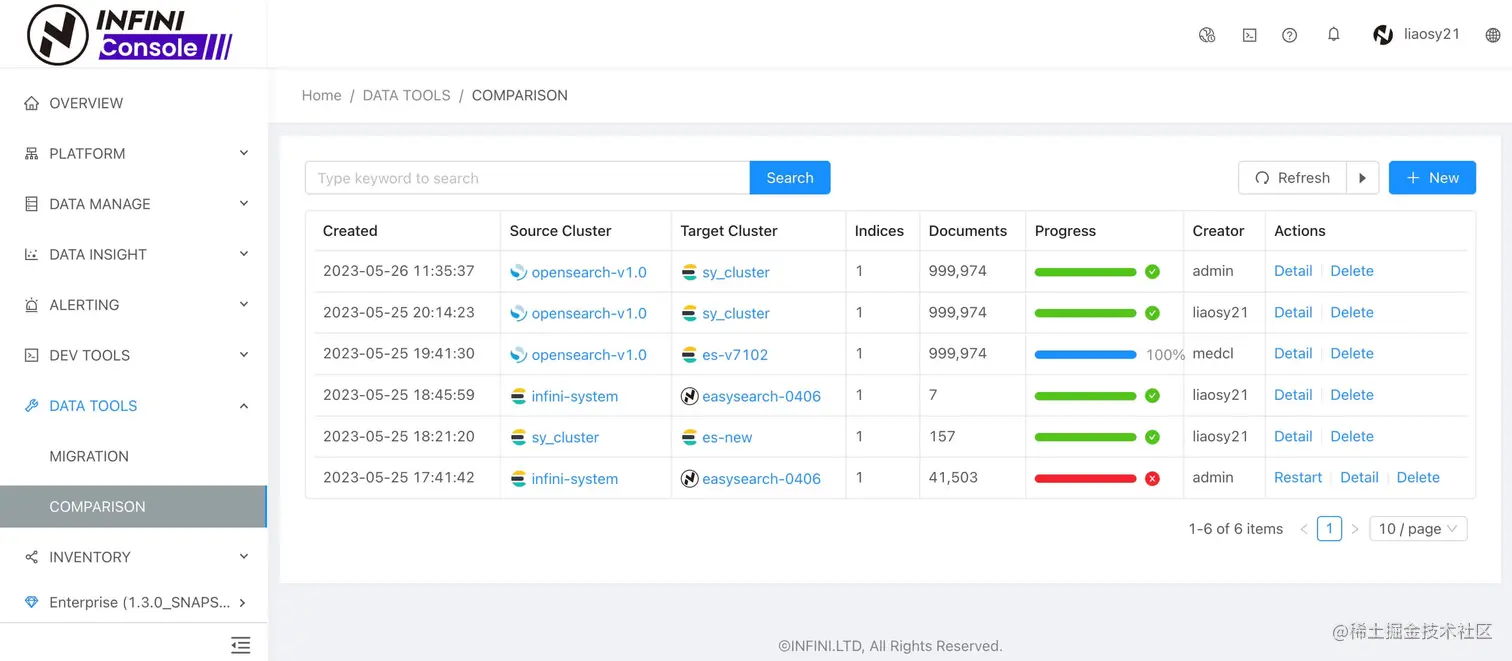Open the 10 / page size dropdown
1512x661 pixels.
coord(1418,529)
